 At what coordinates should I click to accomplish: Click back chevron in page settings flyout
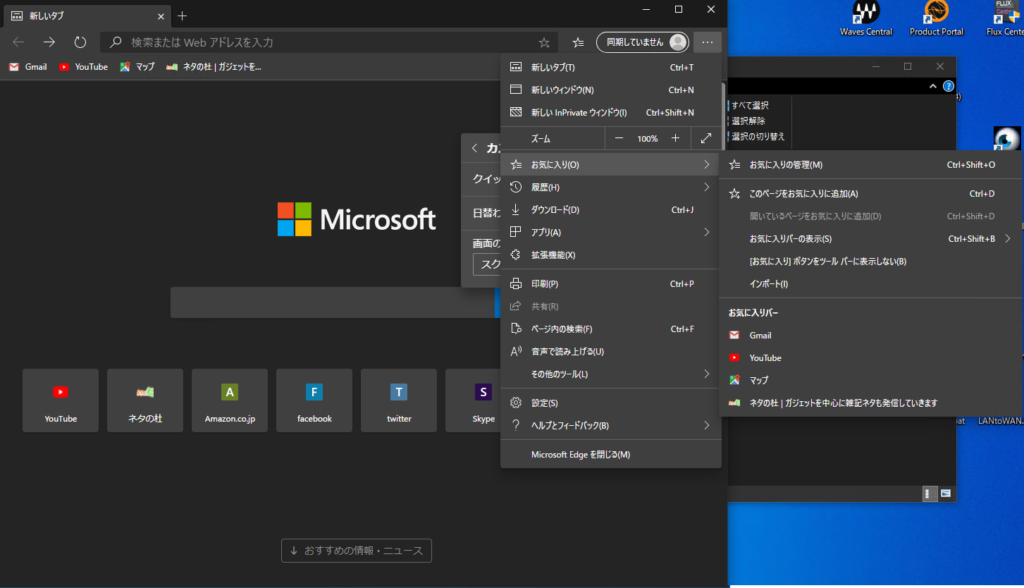pos(475,148)
